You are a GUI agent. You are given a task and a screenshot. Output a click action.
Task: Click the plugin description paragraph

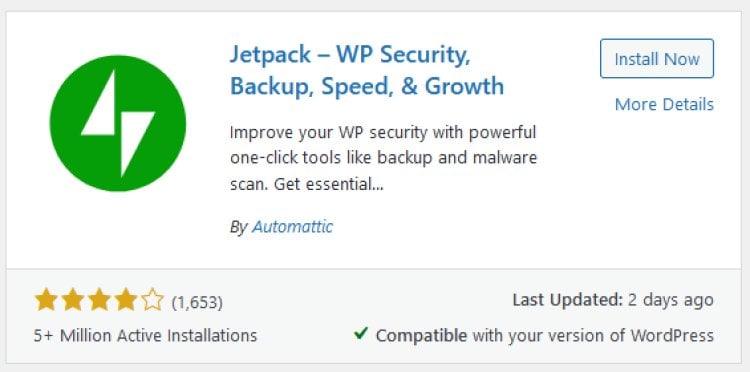coord(383,158)
